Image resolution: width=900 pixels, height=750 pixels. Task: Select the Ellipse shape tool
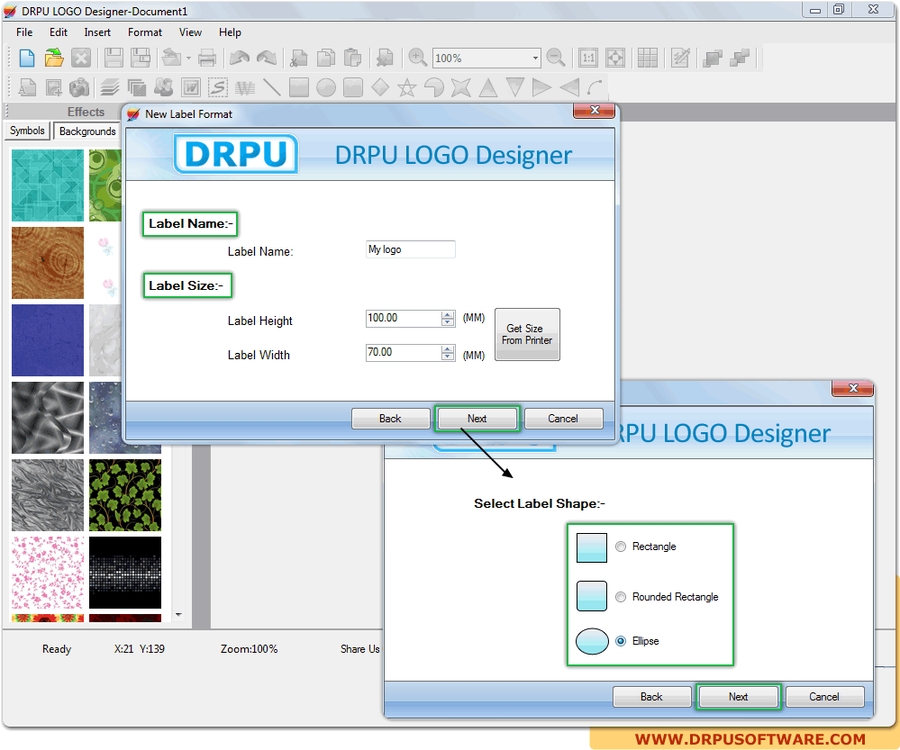pos(326,87)
